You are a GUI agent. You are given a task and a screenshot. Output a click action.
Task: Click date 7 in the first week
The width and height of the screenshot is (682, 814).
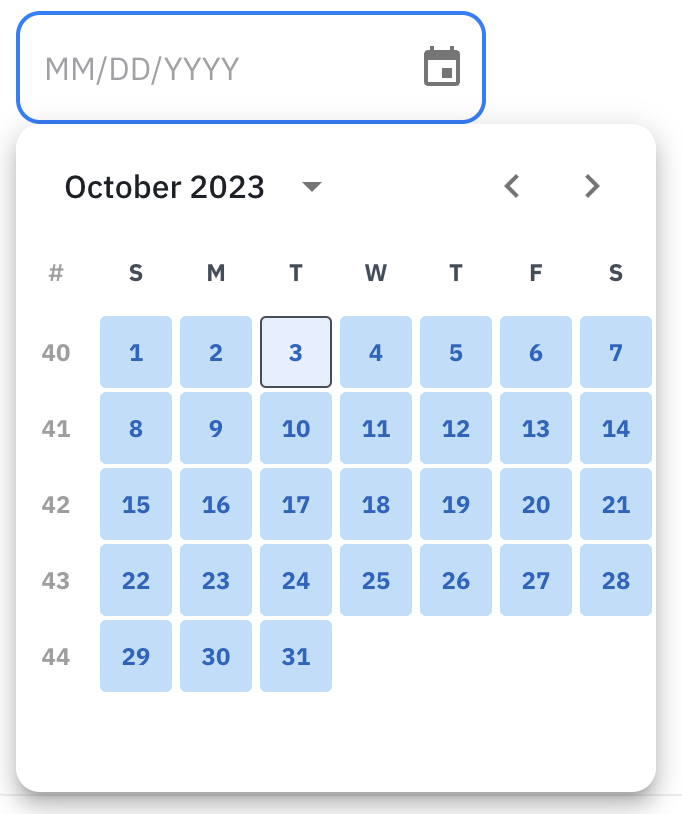tap(616, 352)
